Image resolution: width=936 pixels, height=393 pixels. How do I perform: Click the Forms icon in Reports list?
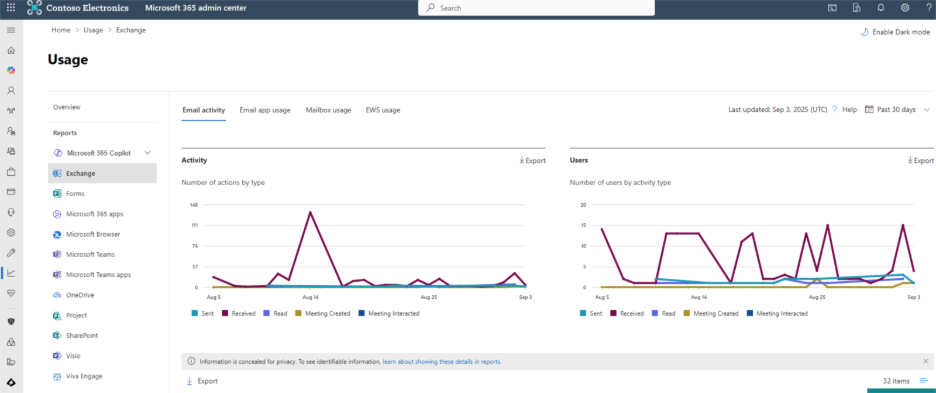coord(57,194)
